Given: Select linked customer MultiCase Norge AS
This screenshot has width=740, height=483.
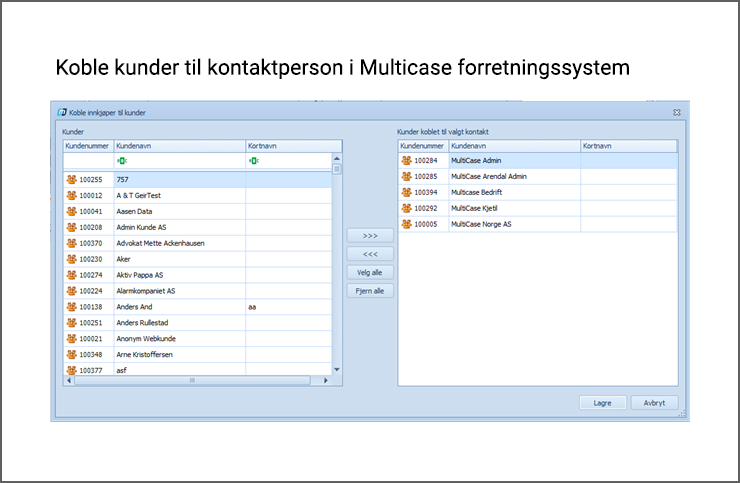Looking at the screenshot, I should pyautogui.click(x=538, y=224).
